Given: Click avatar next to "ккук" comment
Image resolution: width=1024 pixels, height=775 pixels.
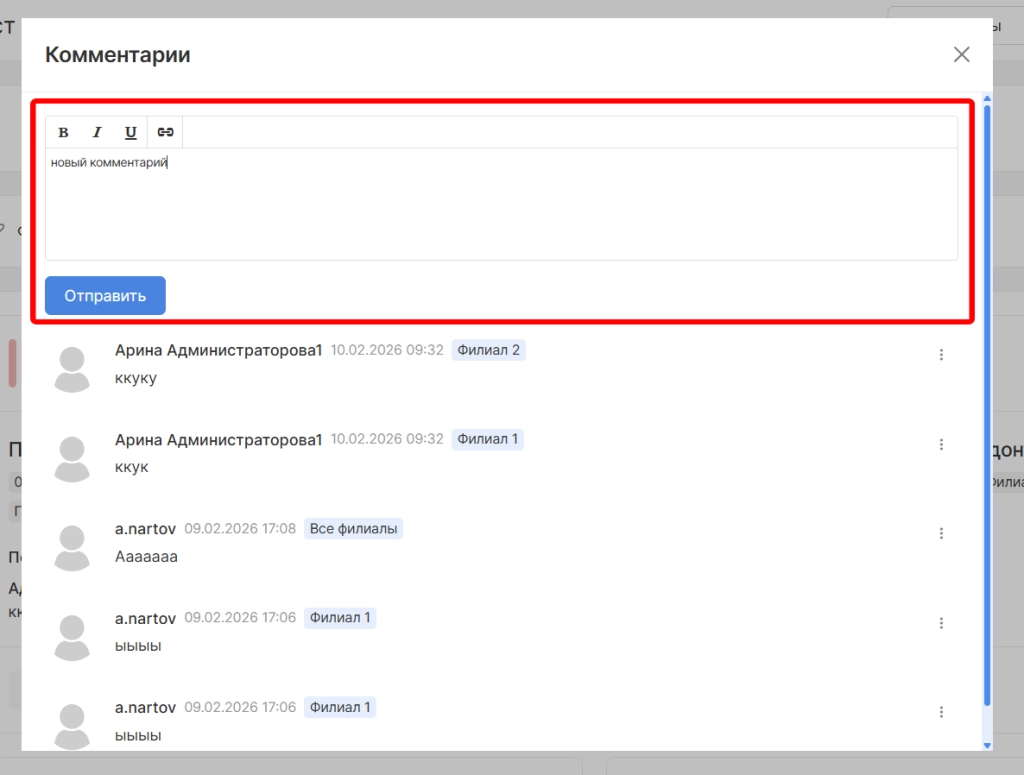Looking at the screenshot, I should pos(72,459).
